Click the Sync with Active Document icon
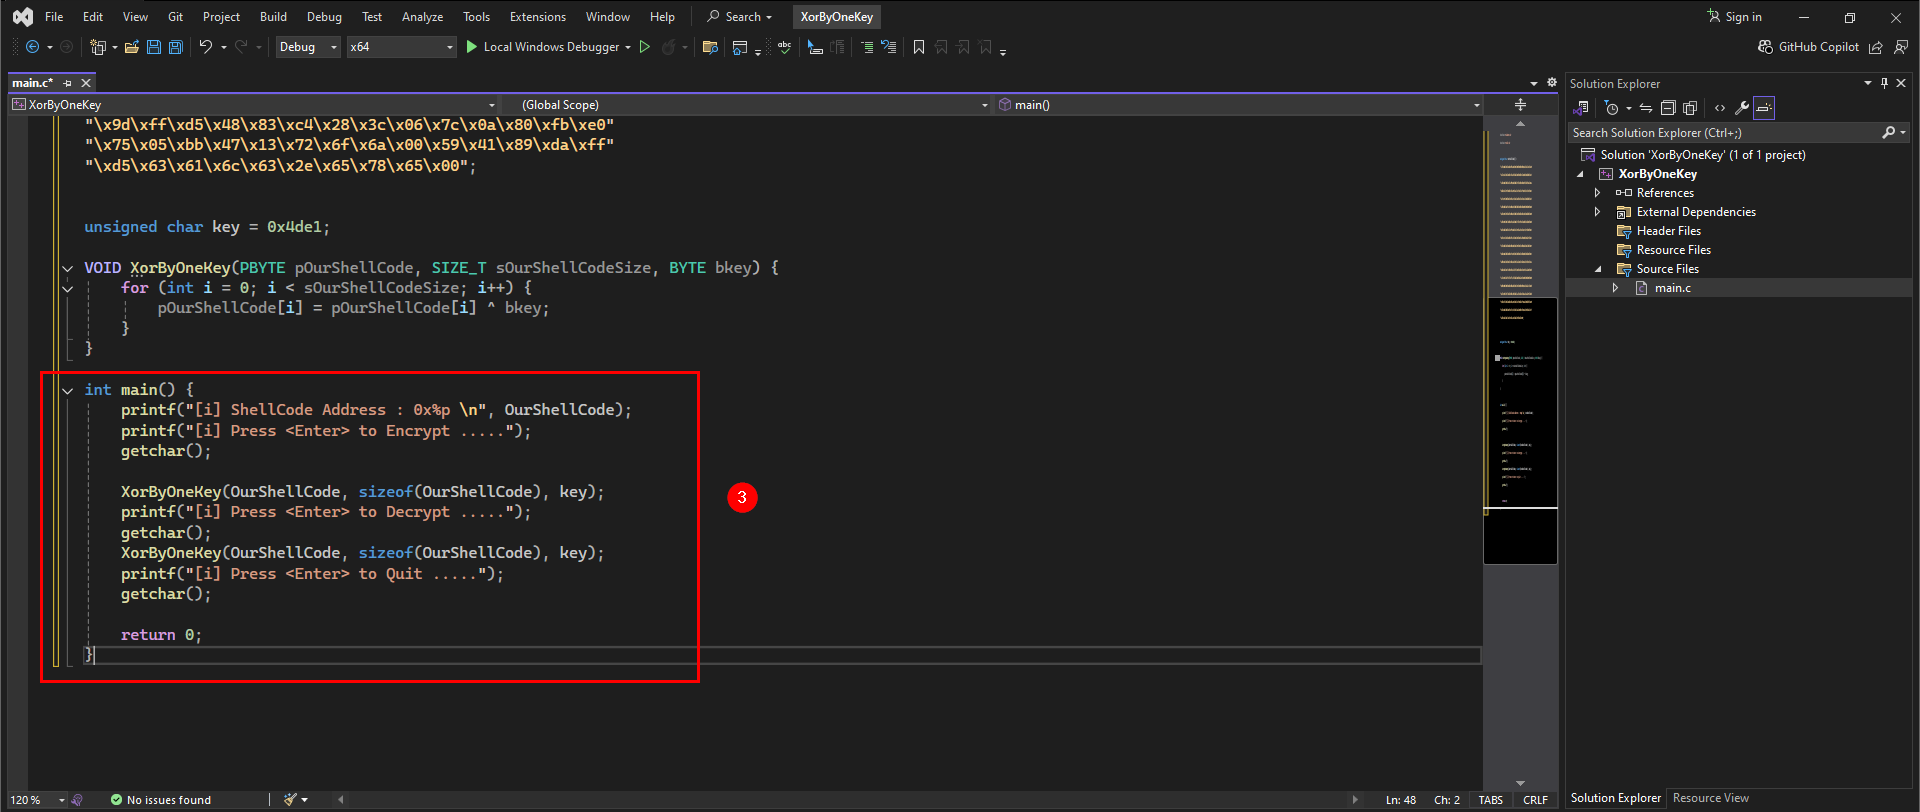 click(1646, 108)
